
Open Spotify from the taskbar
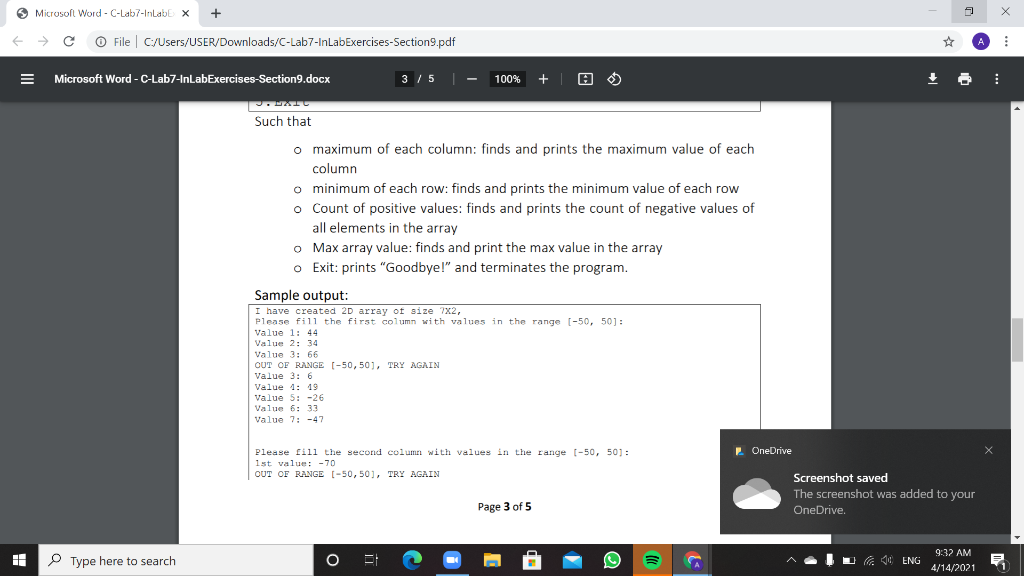pos(652,560)
